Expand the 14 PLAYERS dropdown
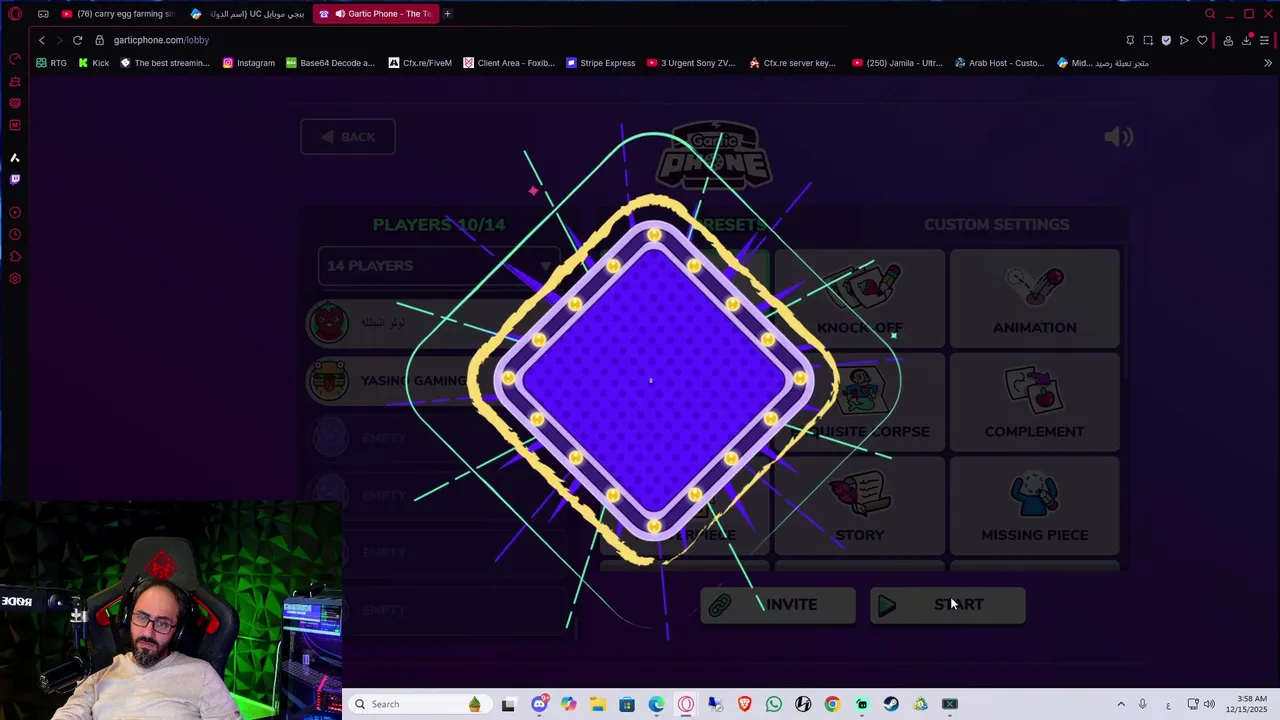 [438, 266]
